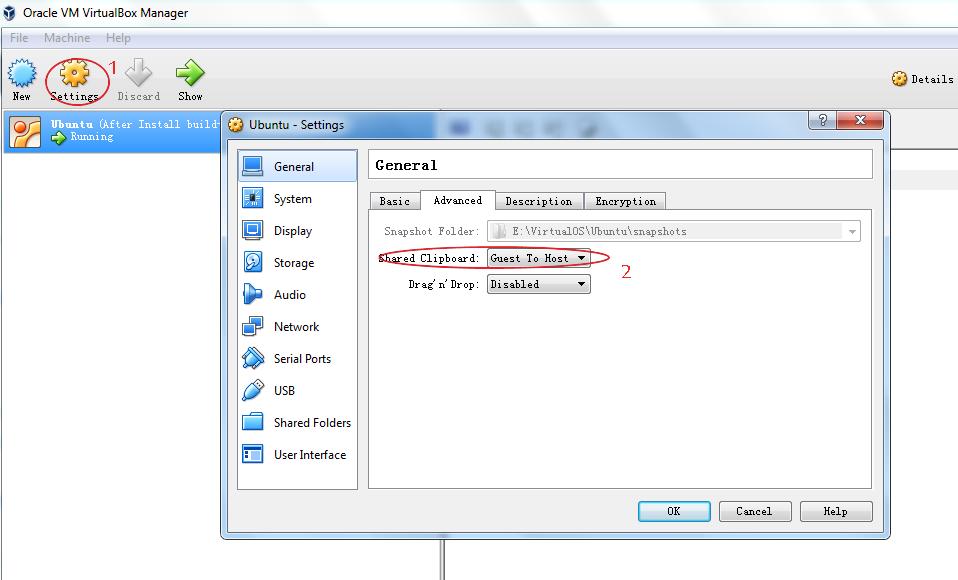Screen dimensions: 958x580
Task: Open the Display settings category
Action: (x=297, y=230)
